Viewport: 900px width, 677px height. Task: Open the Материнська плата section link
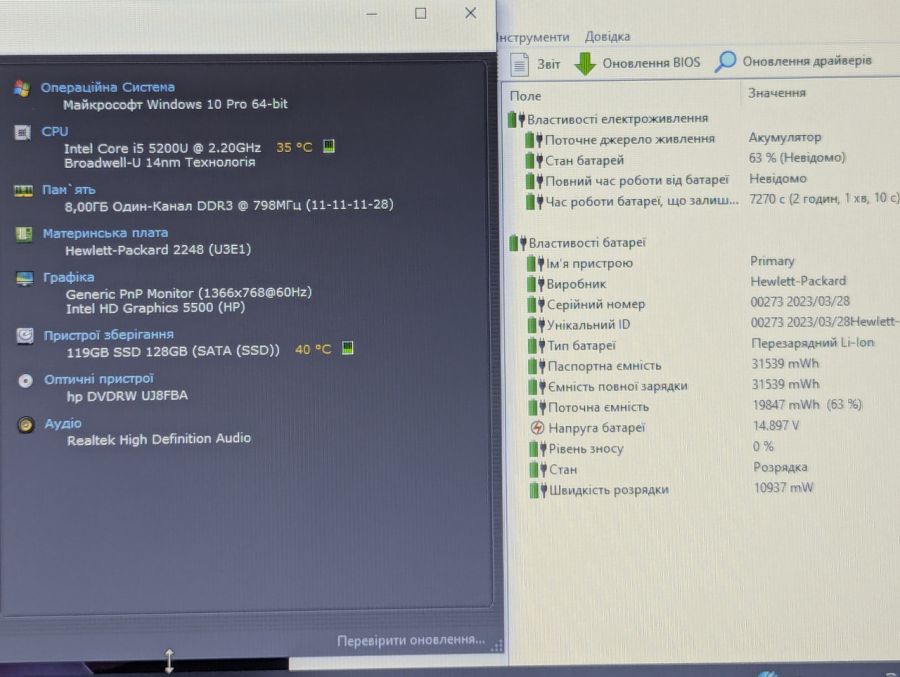tap(106, 233)
